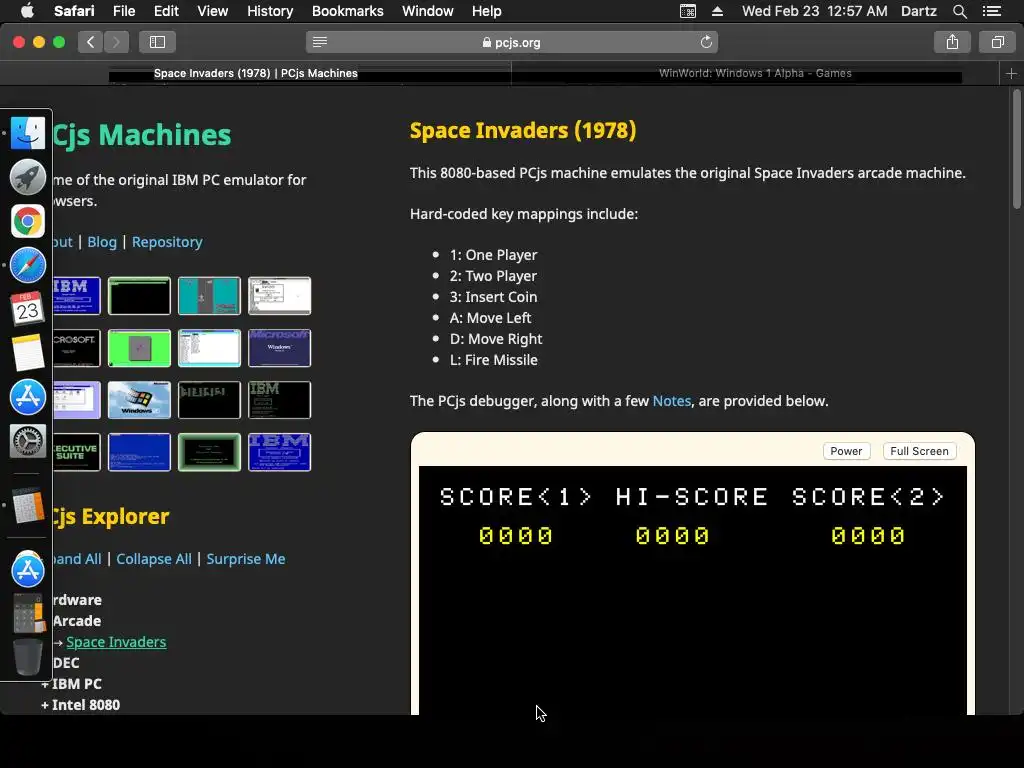Click the page vertical scrollbar
This screenshot has width=1024, height=768.
coord(1016,150)
